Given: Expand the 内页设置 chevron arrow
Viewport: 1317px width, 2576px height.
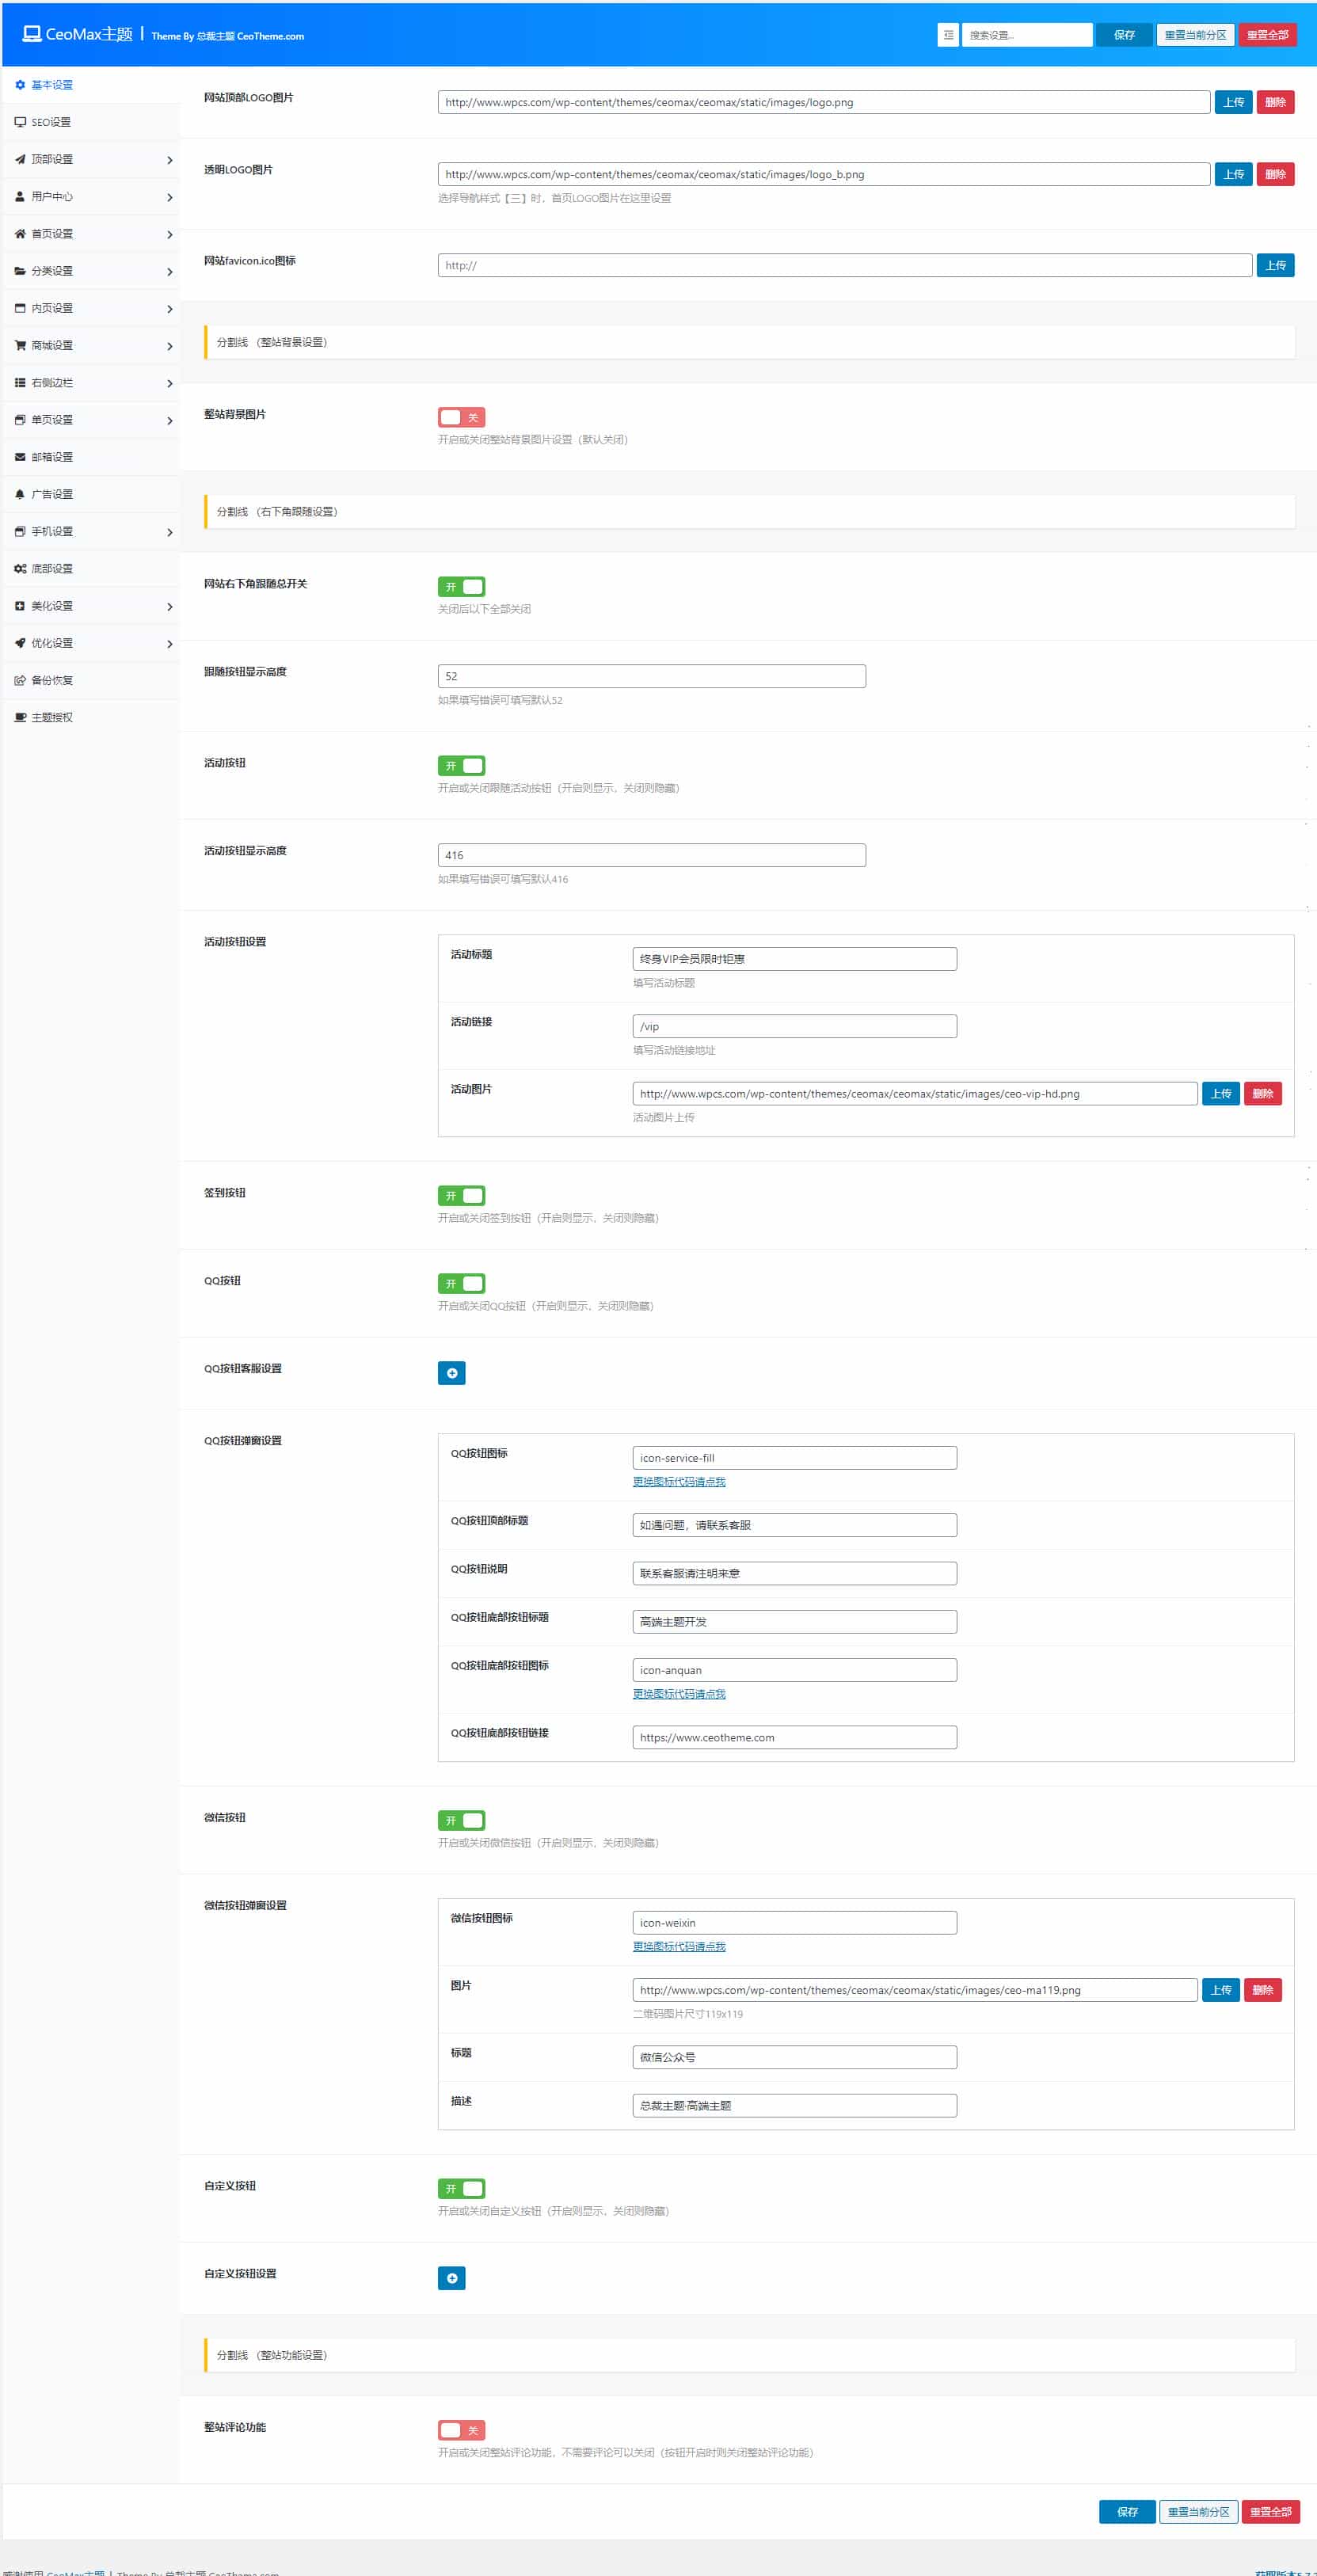Looking at the screenshot, I should point(170,309).
